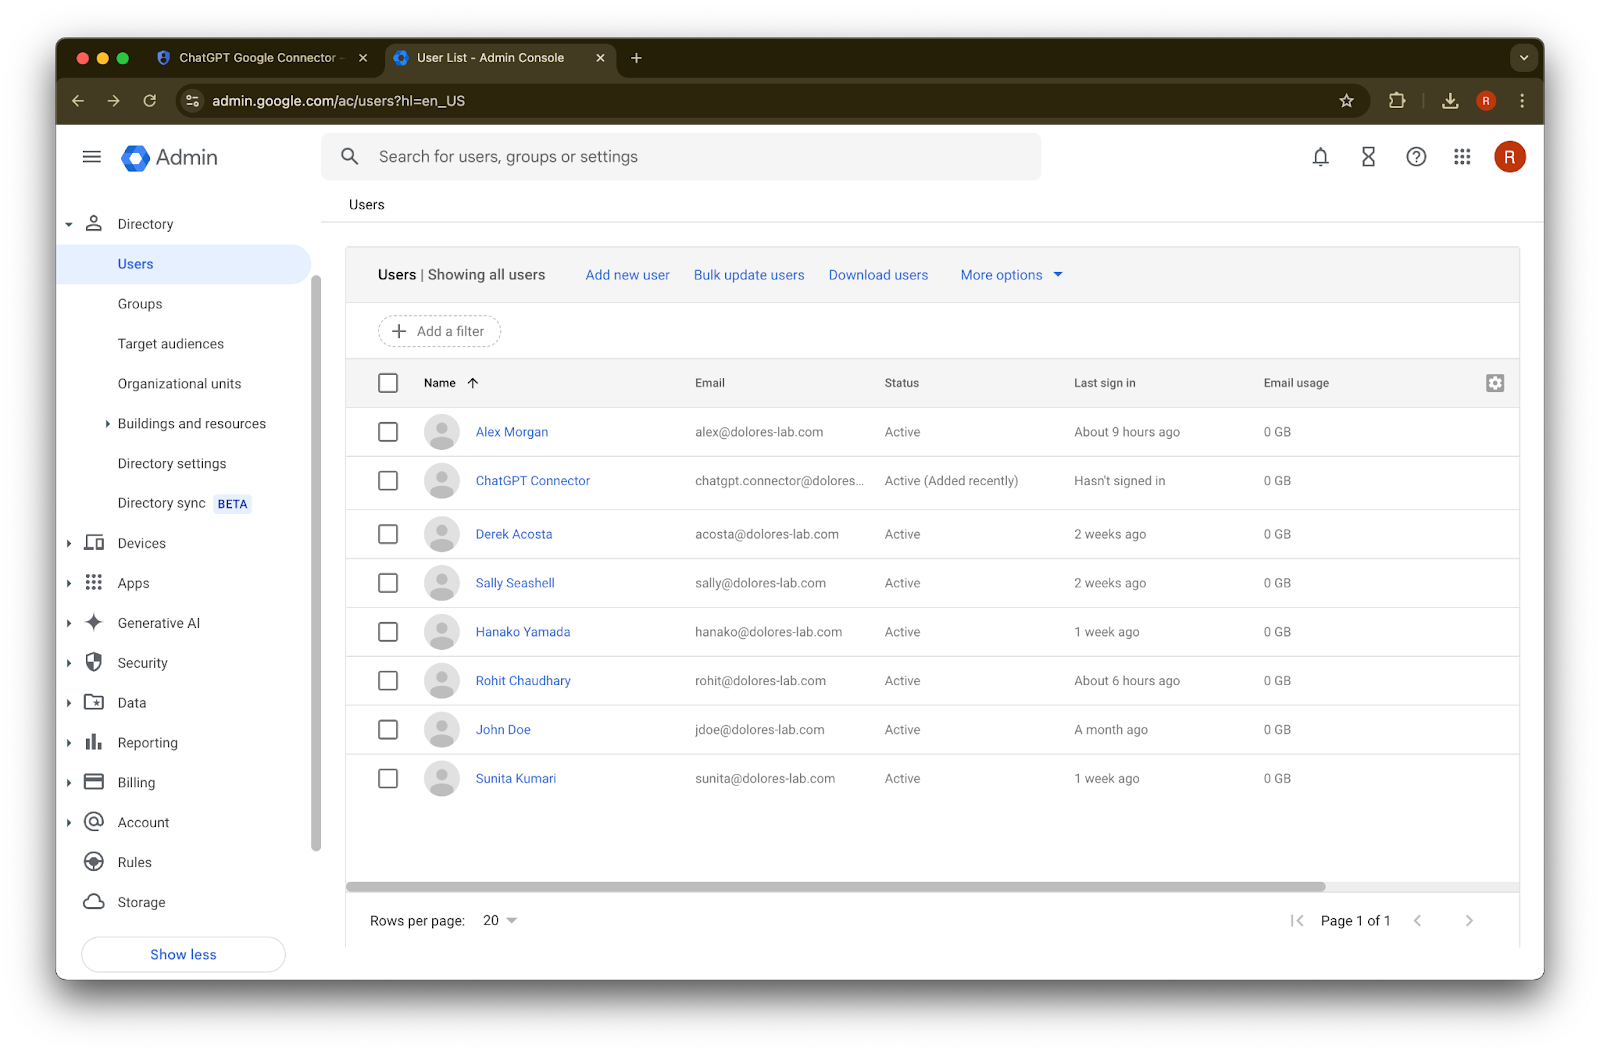The width and height of the screenshot is (1600, 1053).
Task: Open the tasks hourglass icon
Action: point(1368,157)
